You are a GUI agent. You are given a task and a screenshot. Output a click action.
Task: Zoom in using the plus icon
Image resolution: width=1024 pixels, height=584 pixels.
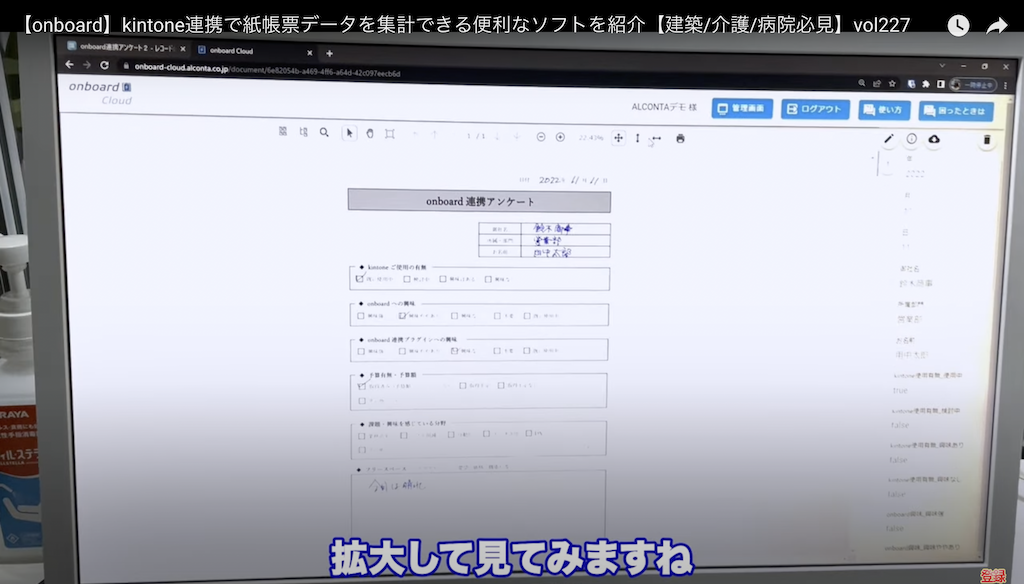click(560, 135)
